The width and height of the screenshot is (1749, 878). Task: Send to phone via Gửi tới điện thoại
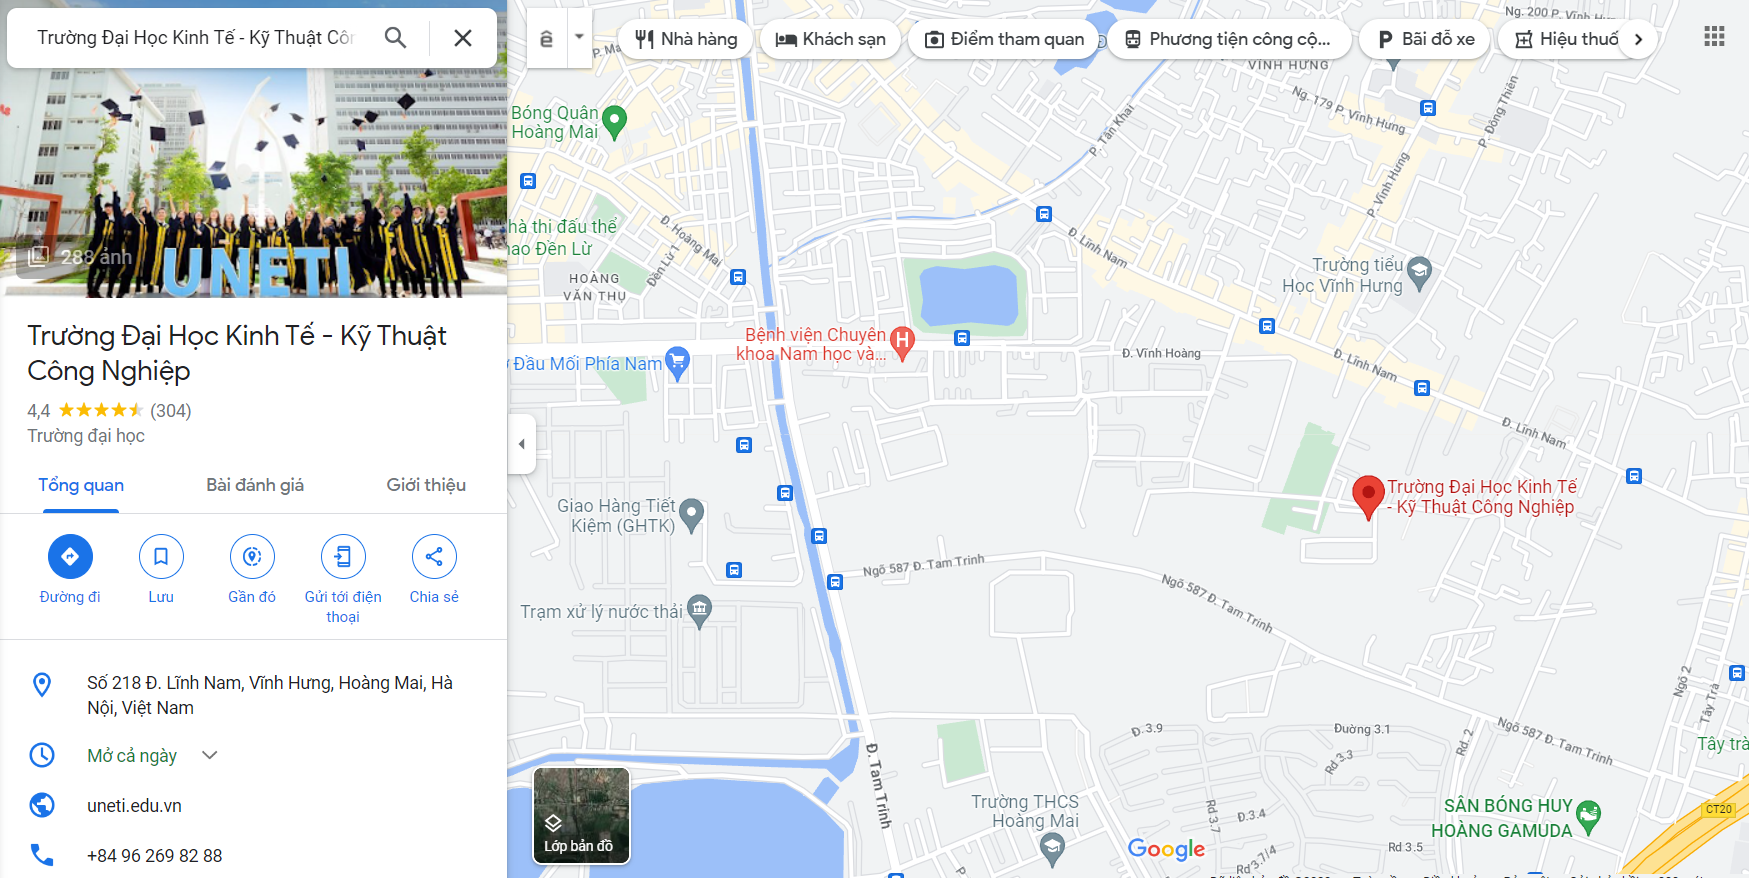click(343, 557)
